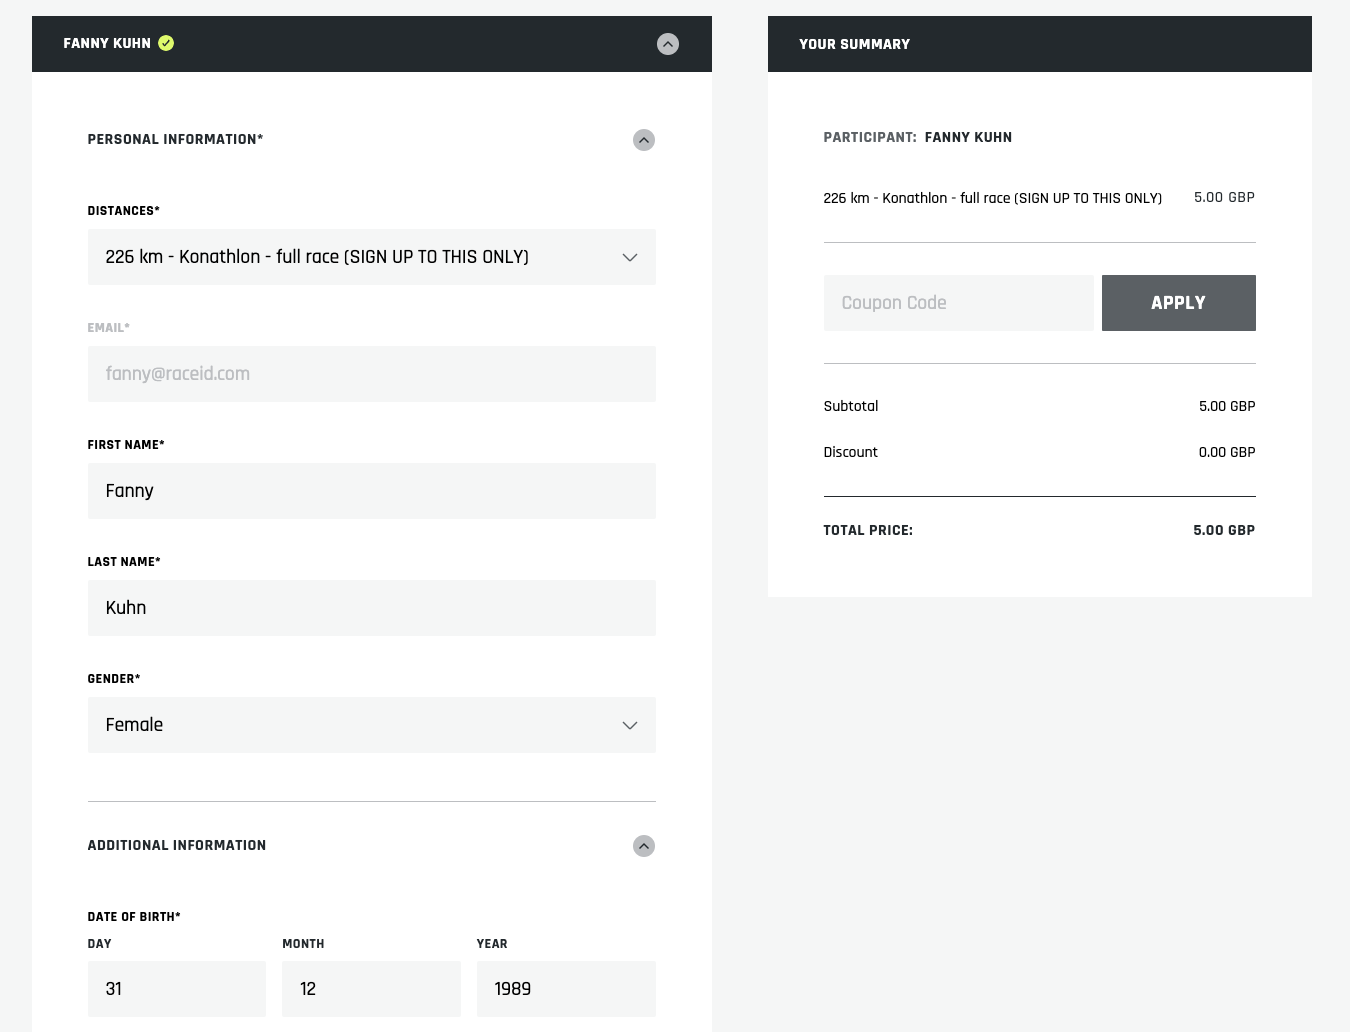Click the Personal Information heading

pos(176,139)
